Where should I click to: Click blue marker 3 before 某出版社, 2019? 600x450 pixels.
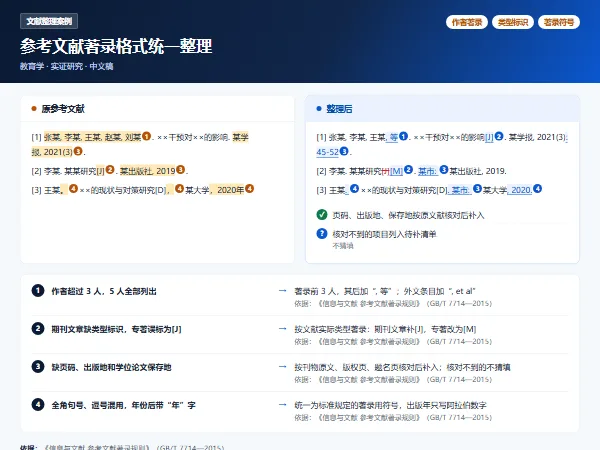click(443, 170)
